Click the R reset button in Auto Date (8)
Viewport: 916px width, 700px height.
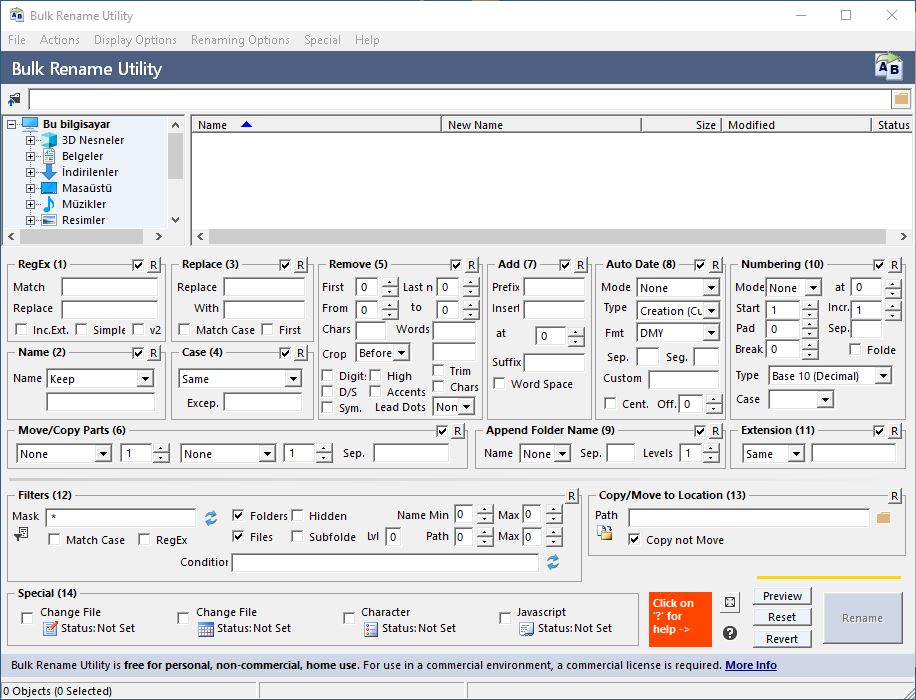(x=716, y=265)
